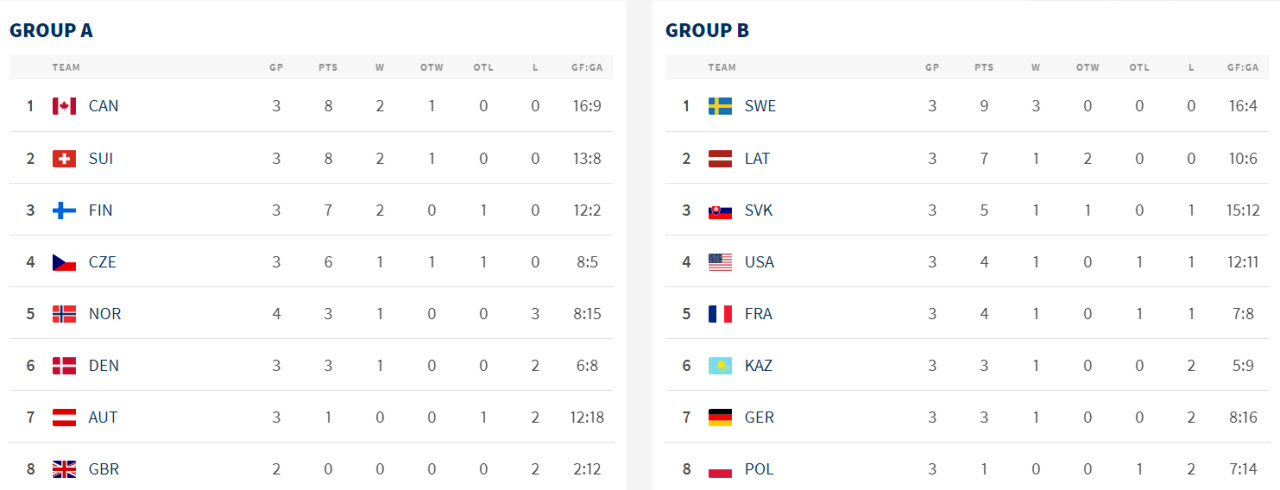Open the SVK team link
1280x490 pixels.
pyautogui.click(x=758, y=210)
